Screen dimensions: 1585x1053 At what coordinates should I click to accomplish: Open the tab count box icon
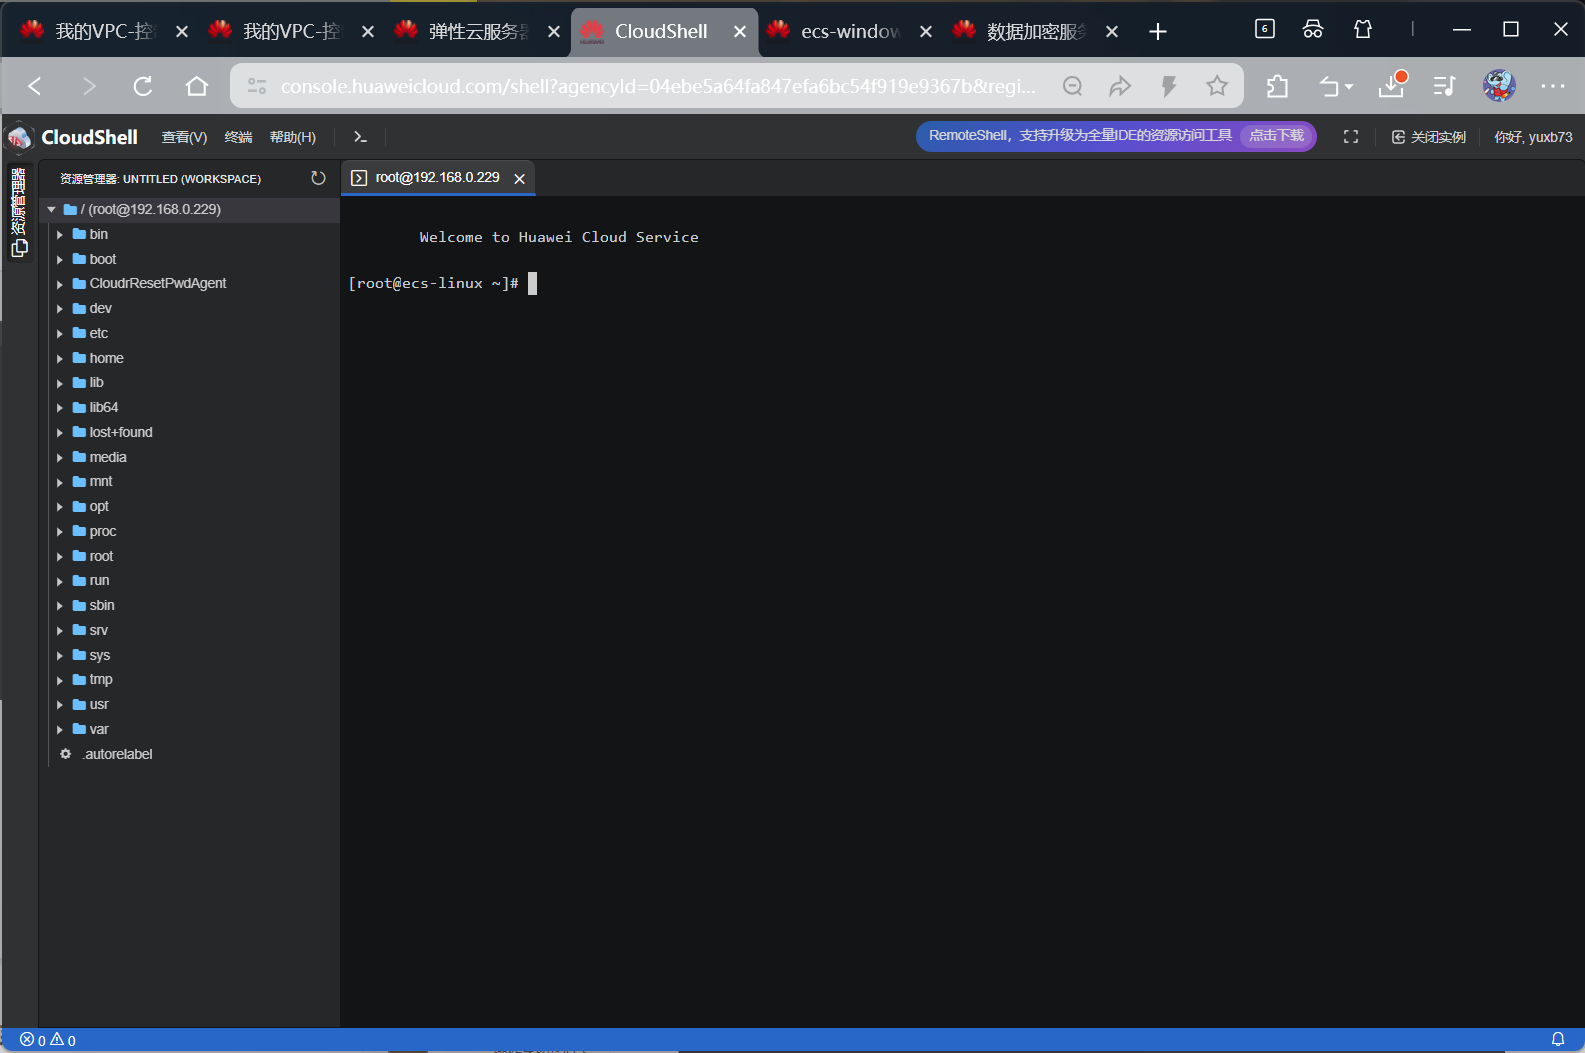1265,29
